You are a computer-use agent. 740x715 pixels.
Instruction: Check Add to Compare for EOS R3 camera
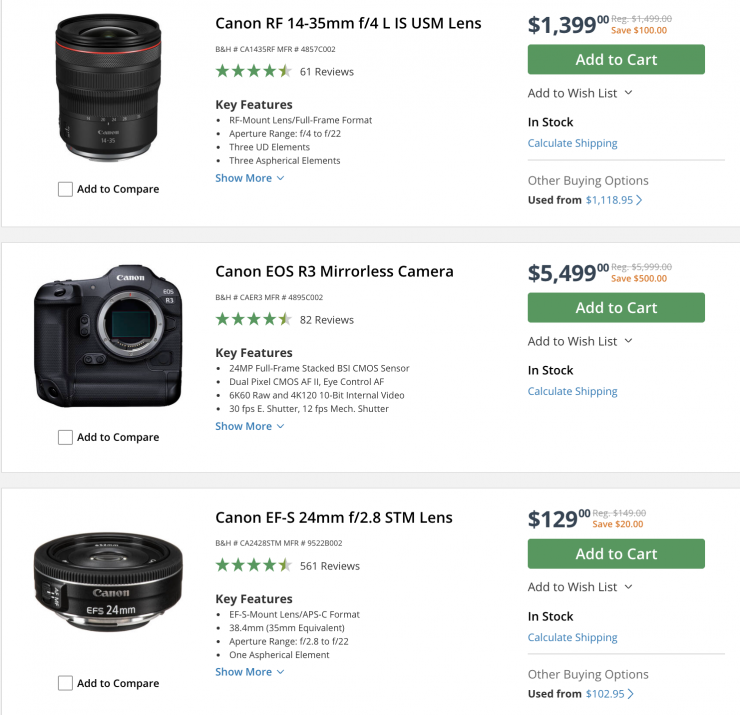click(x=66, y=437)
